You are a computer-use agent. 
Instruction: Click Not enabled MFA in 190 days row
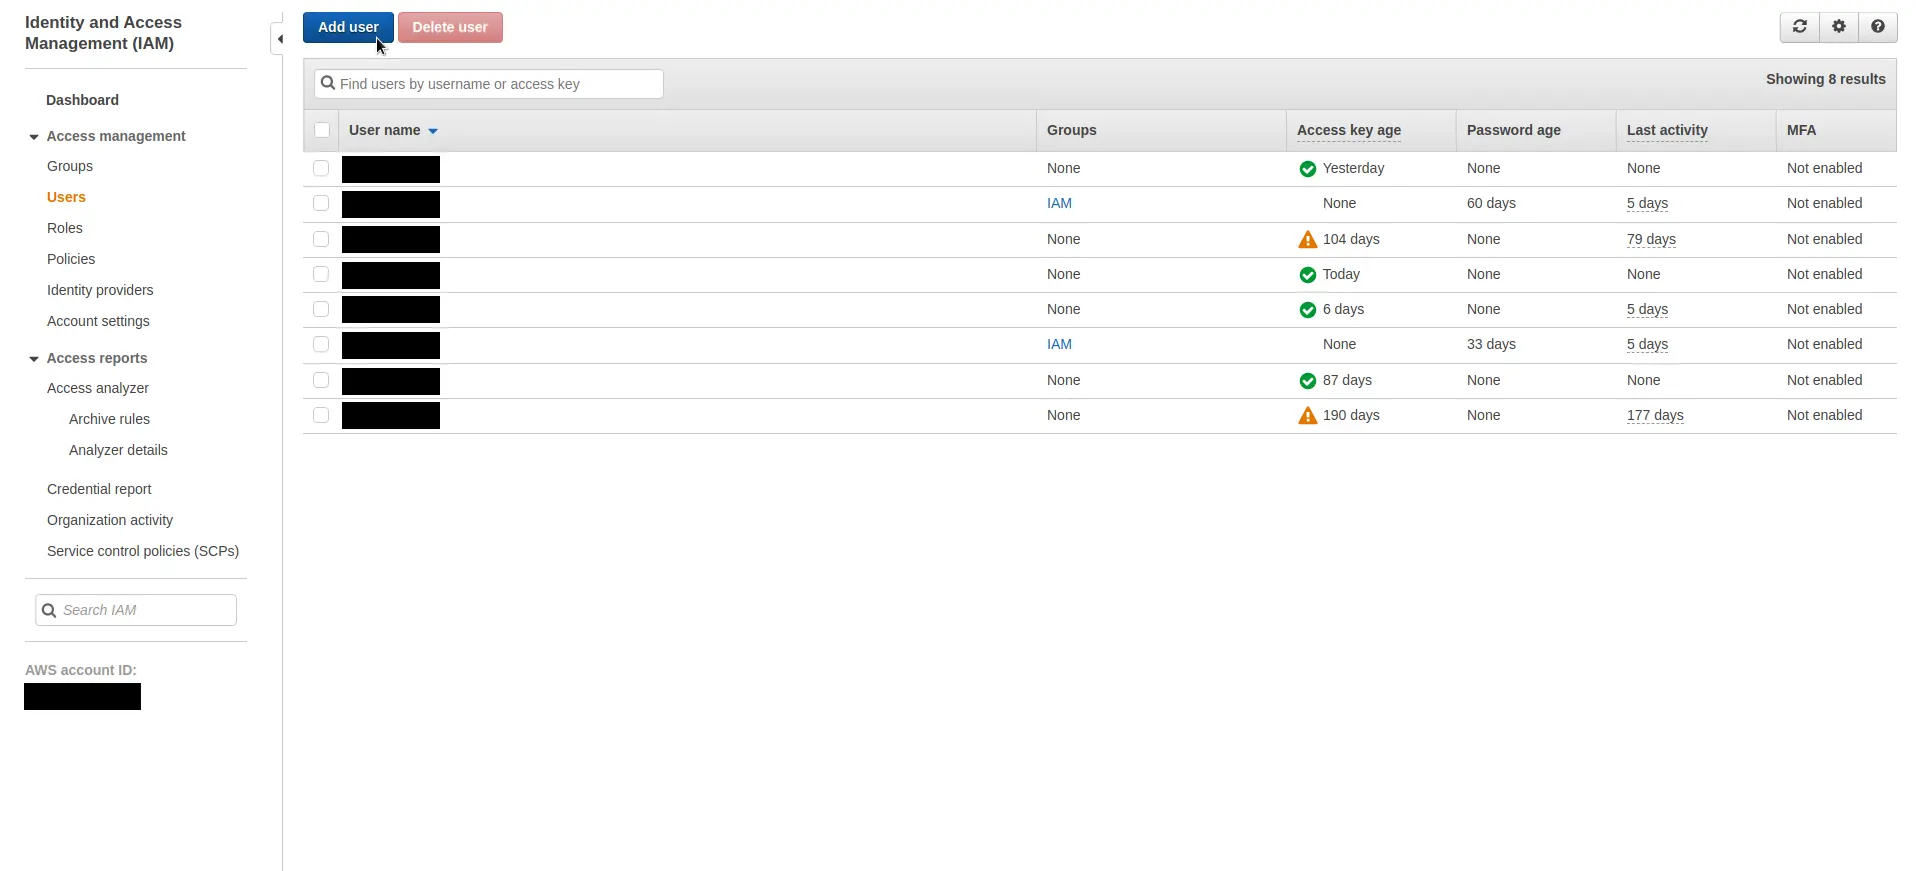click(1824, 415)
